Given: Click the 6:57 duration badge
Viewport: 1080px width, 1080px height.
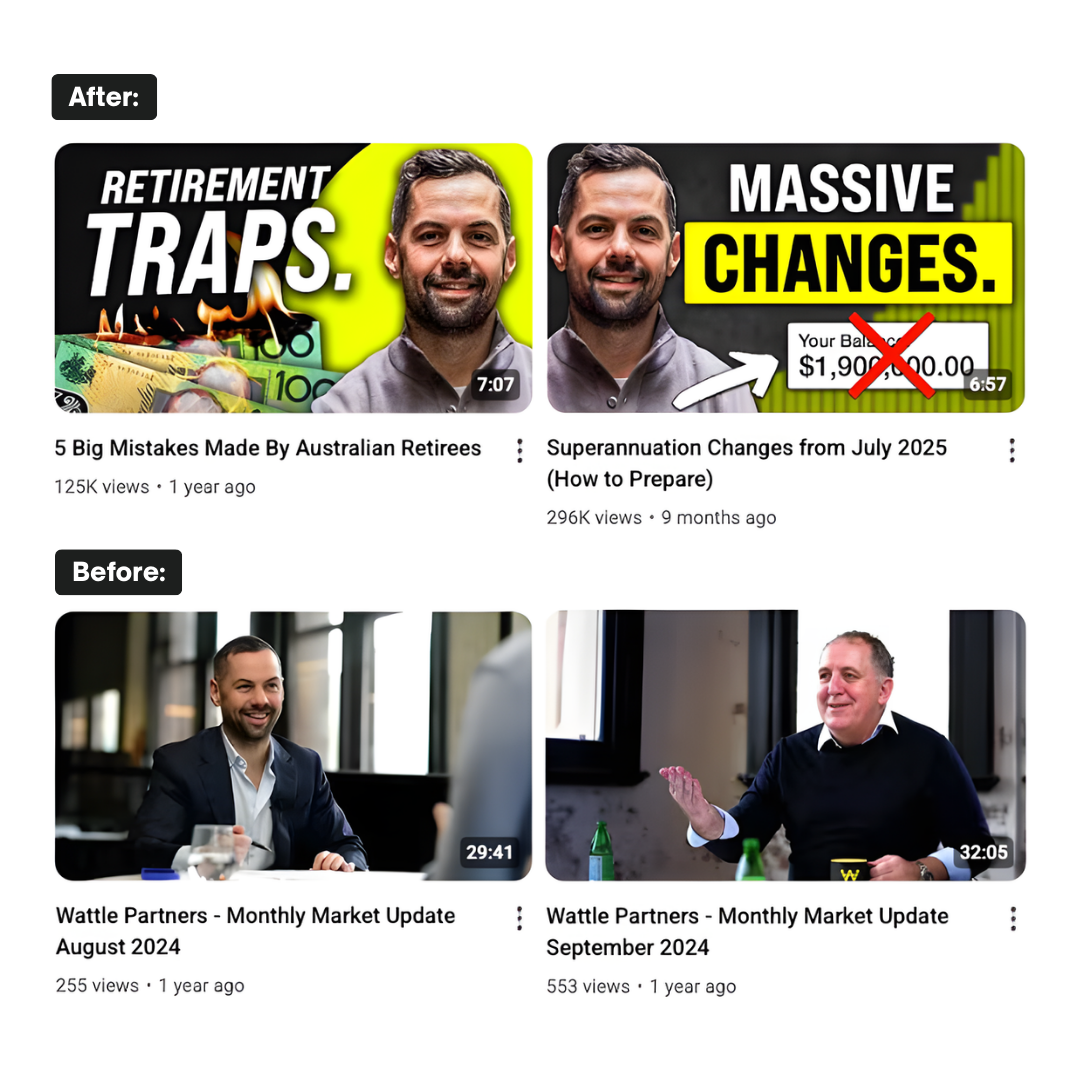Looking at the screenshot, I should click(988, 384).
